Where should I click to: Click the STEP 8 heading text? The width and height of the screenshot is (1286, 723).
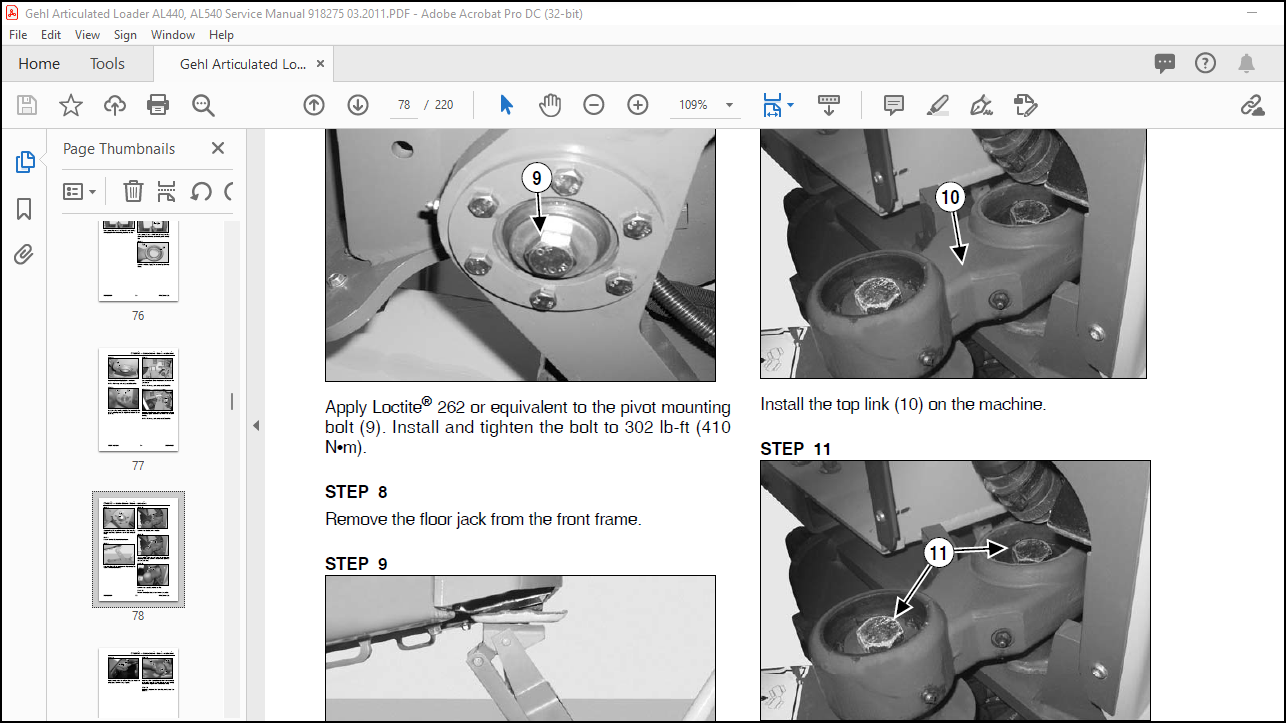pos(356,492)
